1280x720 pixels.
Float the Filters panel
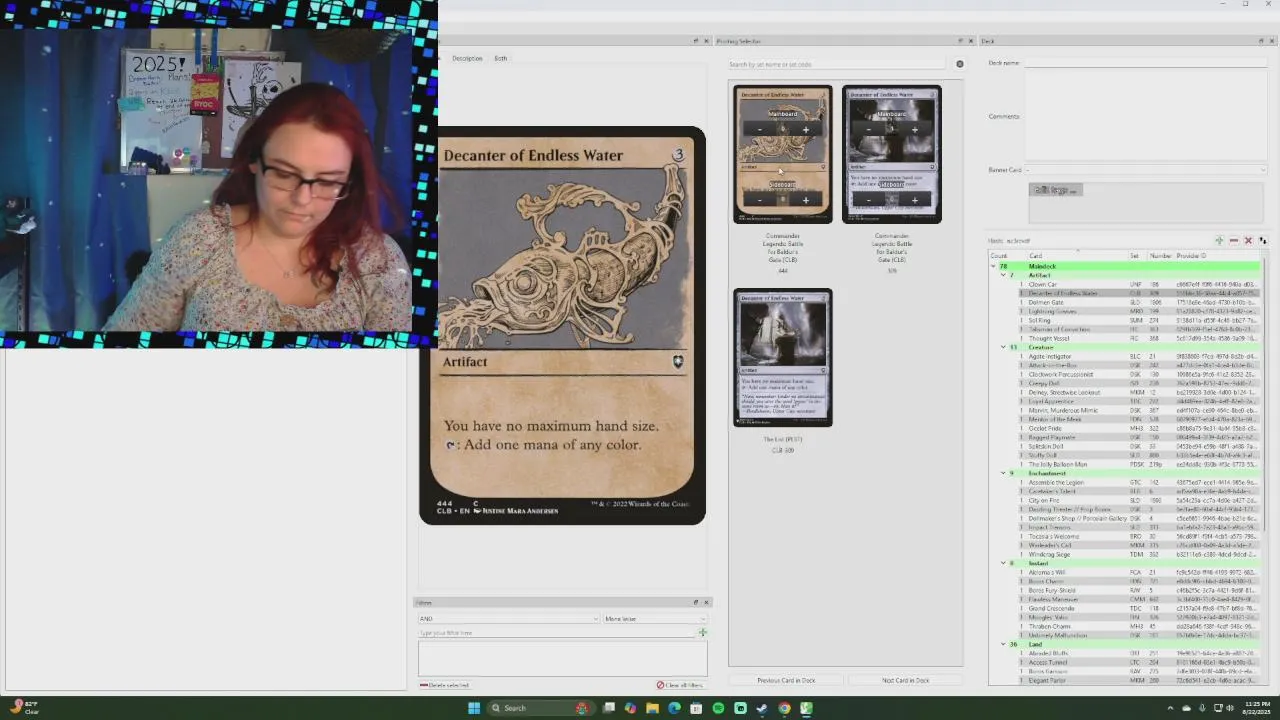pos(696,602)
